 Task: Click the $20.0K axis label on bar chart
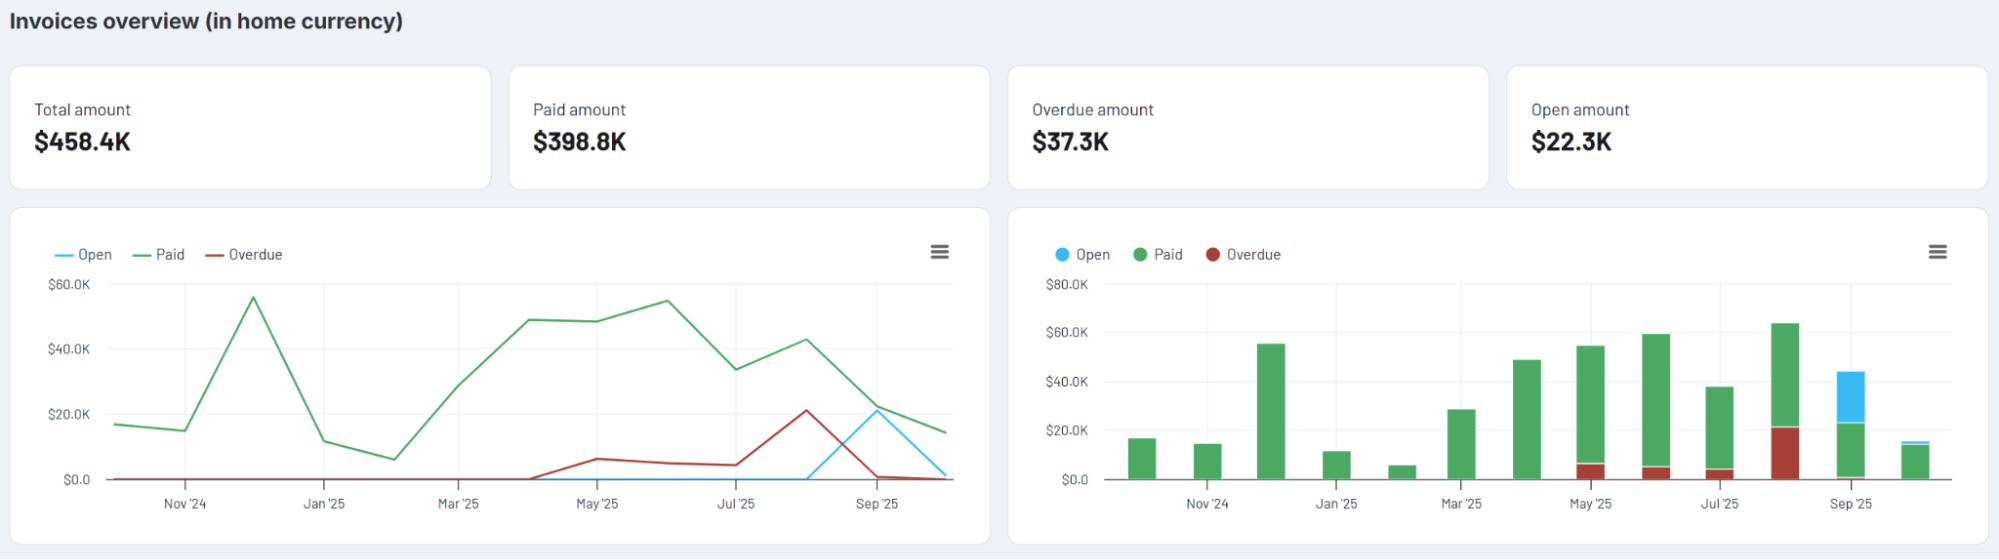pyautogui.click(x=1067, y=431)
